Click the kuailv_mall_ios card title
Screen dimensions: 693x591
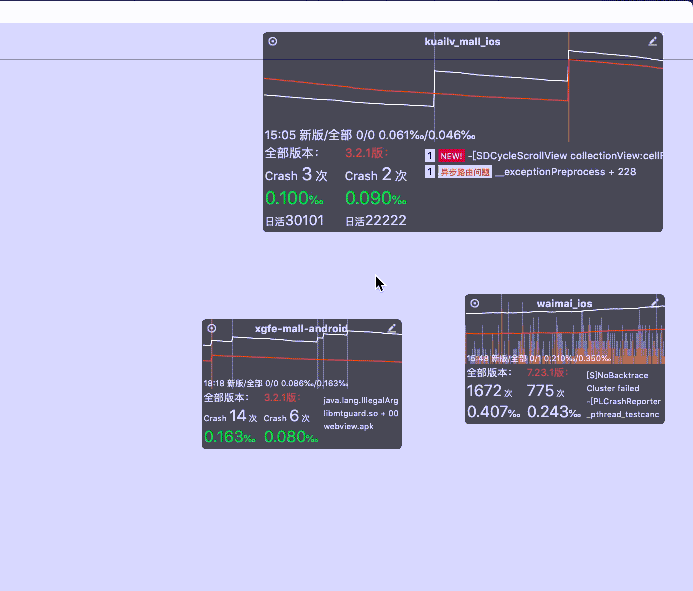462,42
